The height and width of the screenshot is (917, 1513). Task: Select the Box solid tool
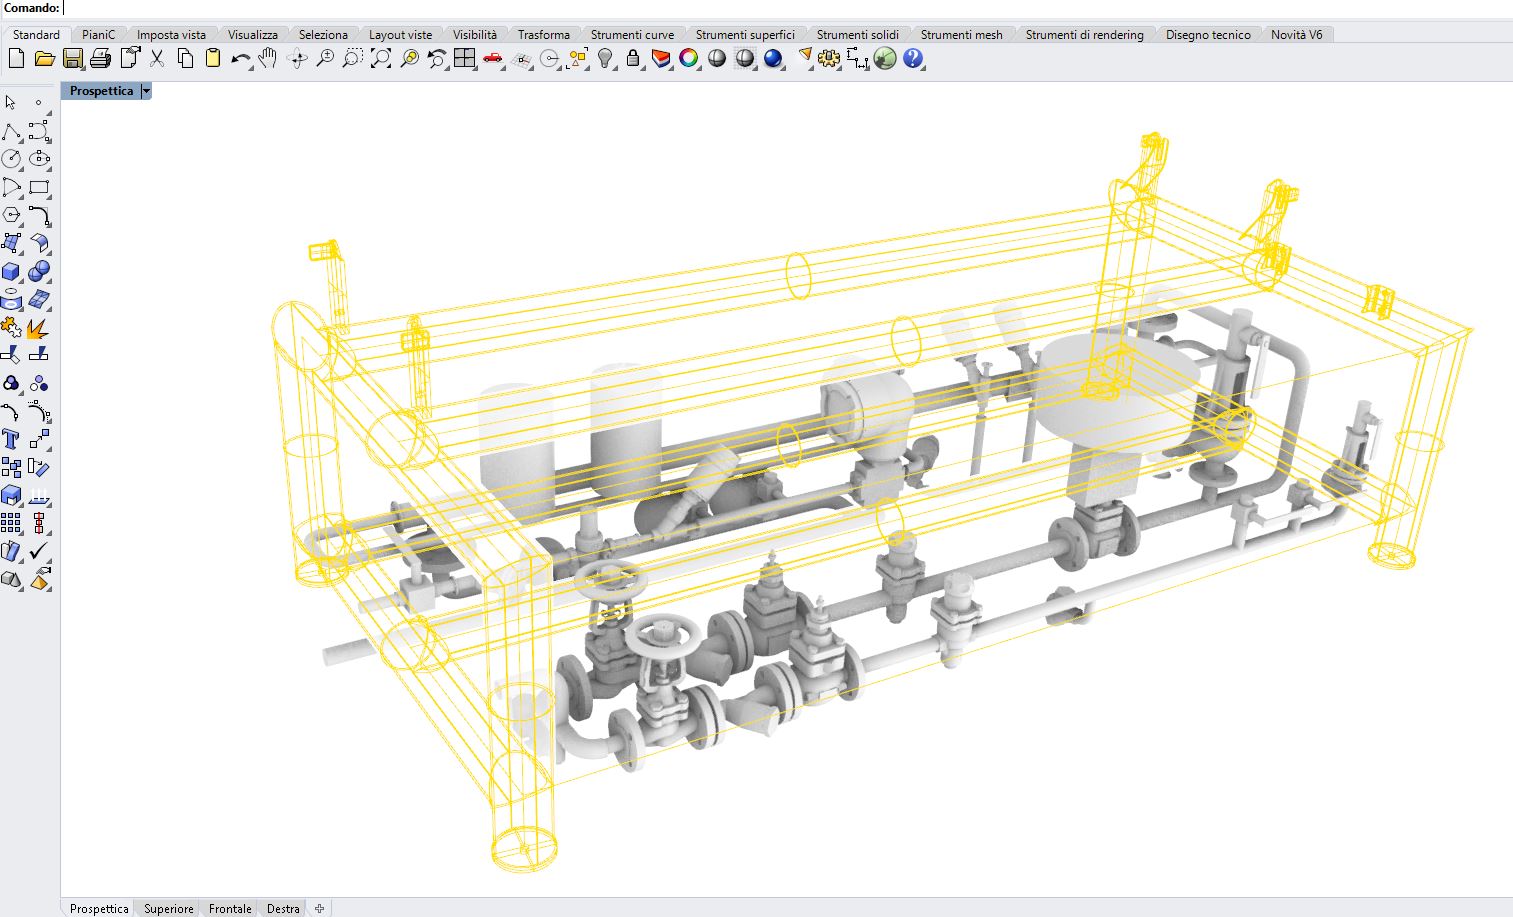point(11,271)
